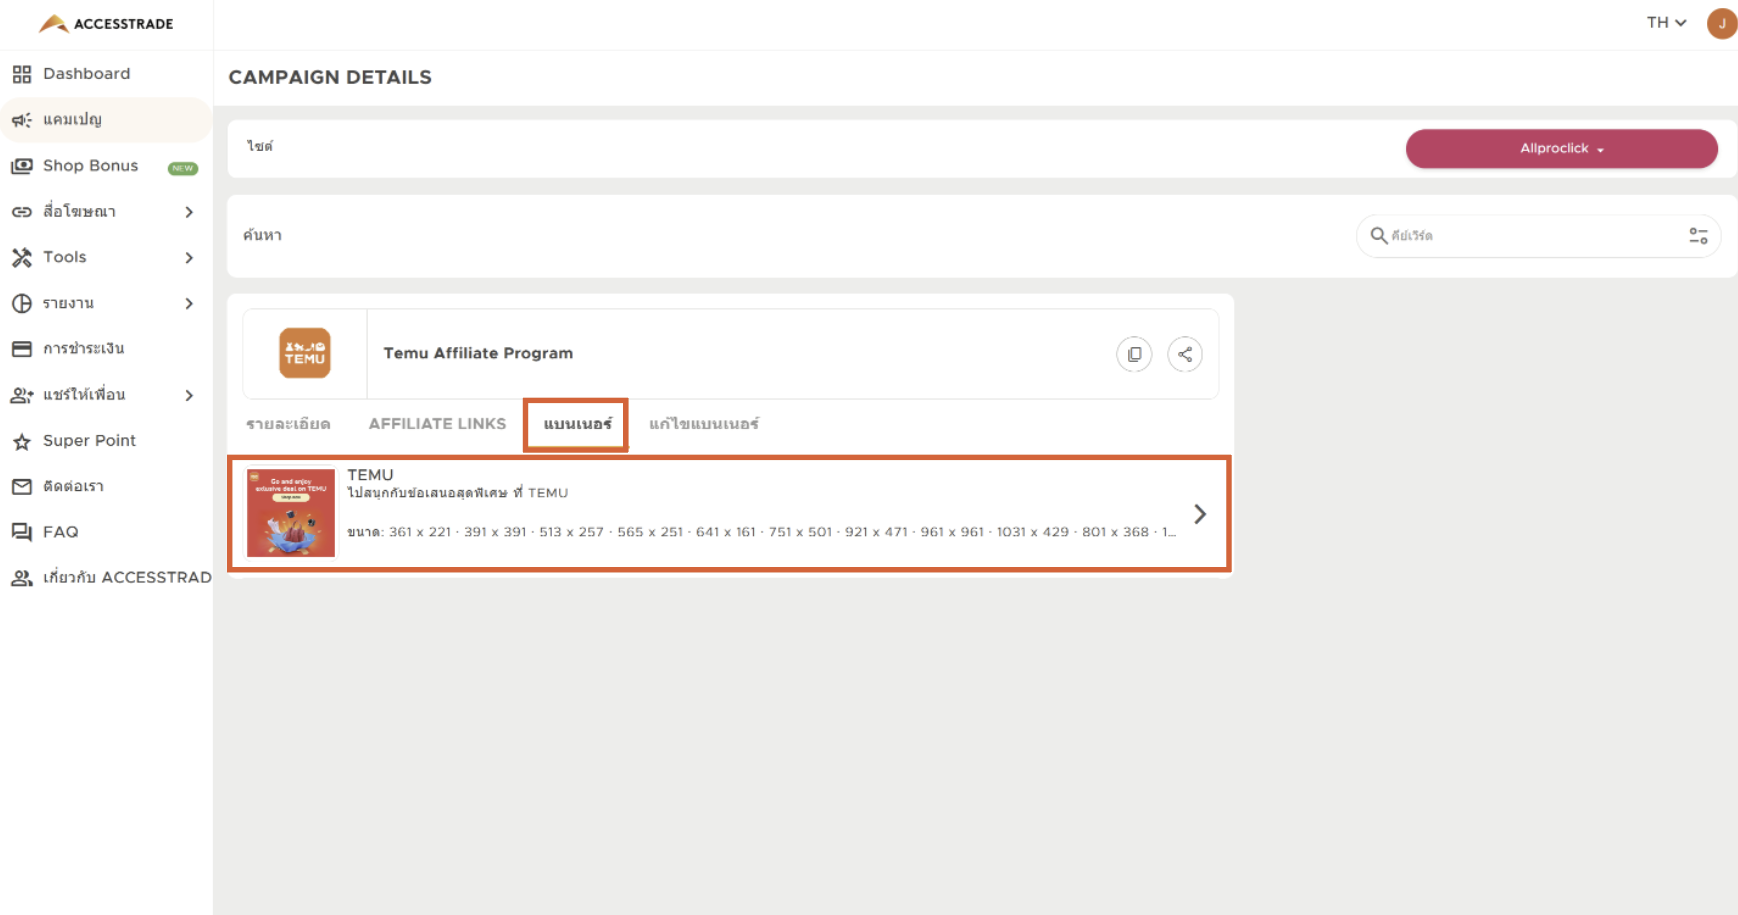This screenshot has height=915, width=1738.
Task: Select the แบนเนอร์ tab
Action: click(x=577, y=424)
